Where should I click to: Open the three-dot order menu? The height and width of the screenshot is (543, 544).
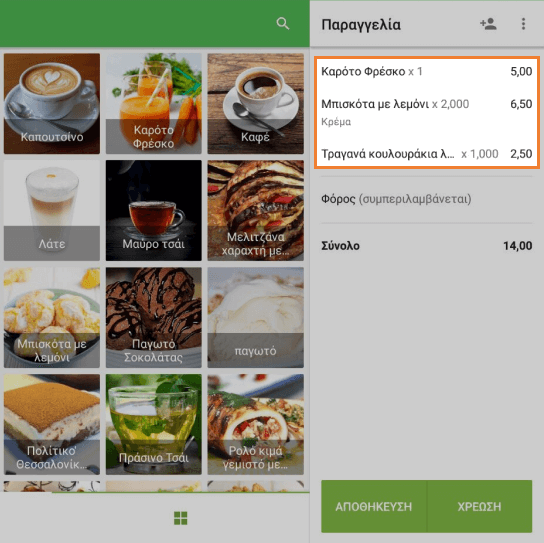[x=523, y=24]
